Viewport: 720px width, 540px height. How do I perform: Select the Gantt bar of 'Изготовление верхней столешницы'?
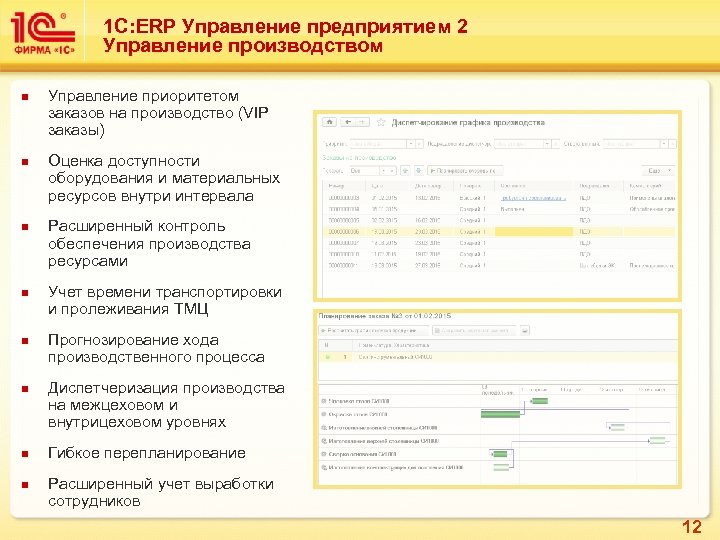point(657,441)
